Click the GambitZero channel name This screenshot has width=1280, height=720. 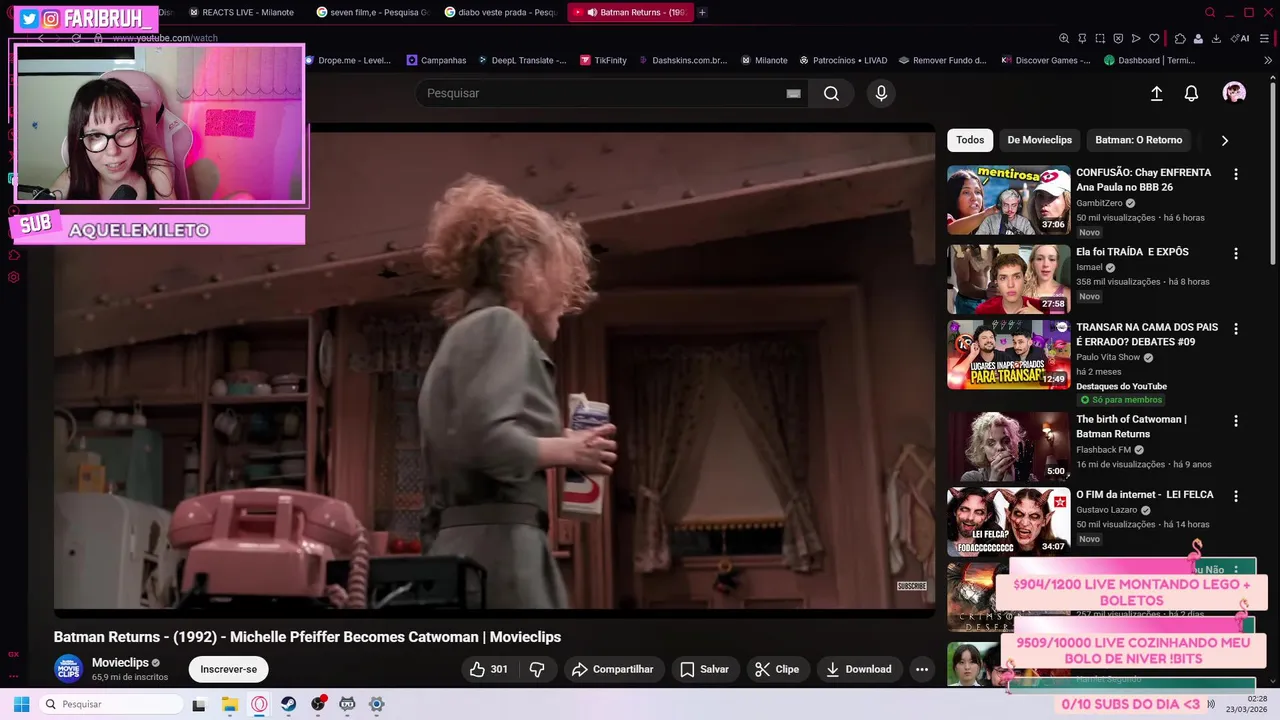click(1099, 203)
